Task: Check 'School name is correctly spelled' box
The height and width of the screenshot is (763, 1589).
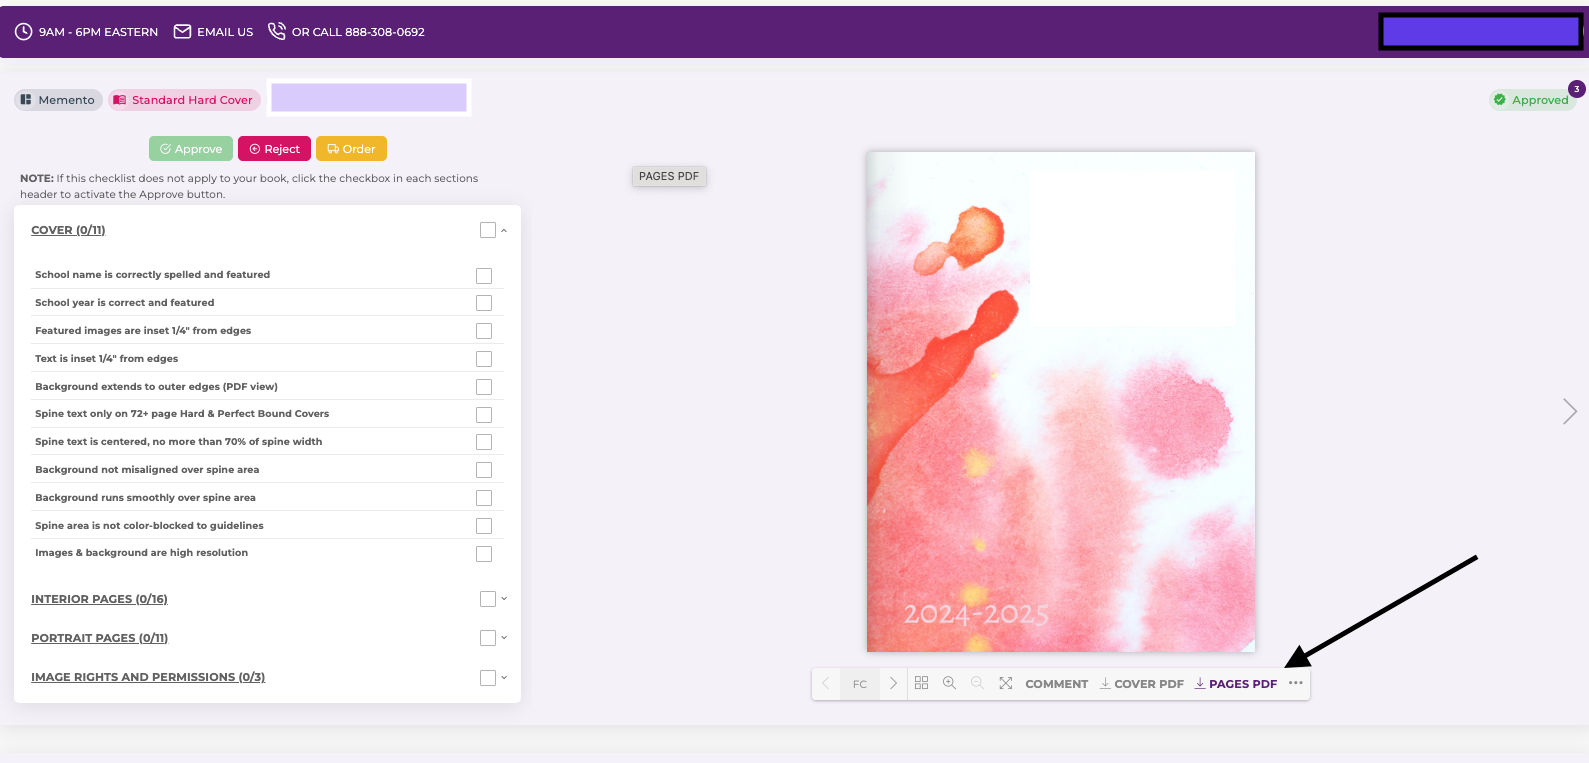Action: click(484, 275)
